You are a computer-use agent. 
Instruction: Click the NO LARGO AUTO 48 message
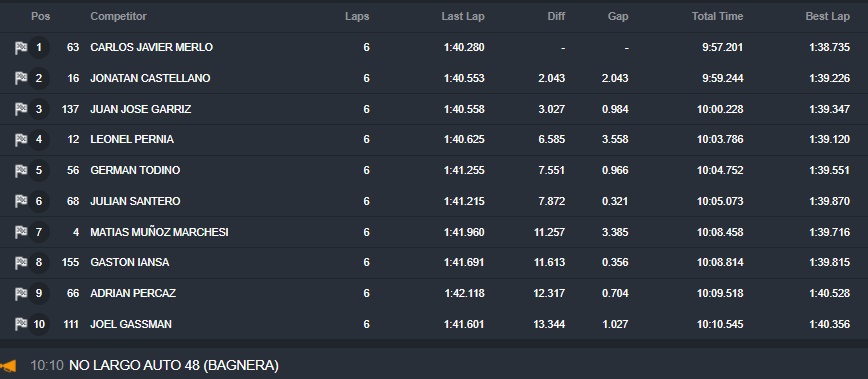pyautogui.click(x=174, y=366)
